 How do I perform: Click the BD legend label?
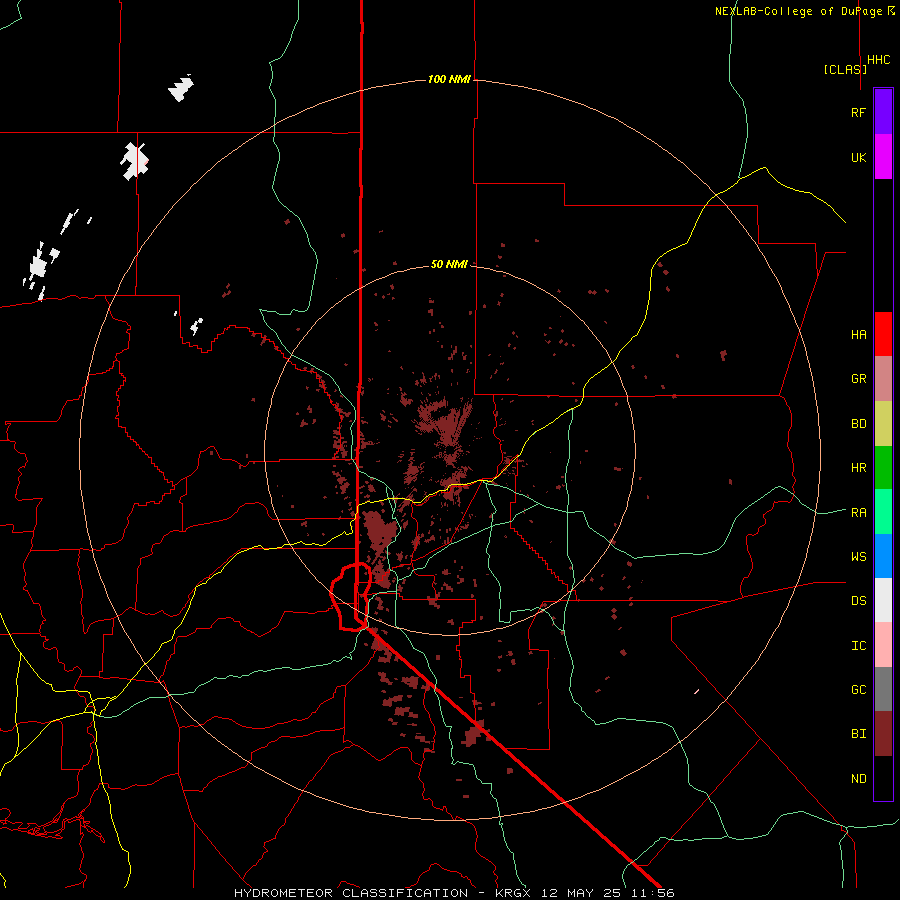pyautogui.click(x=858, y=424)
